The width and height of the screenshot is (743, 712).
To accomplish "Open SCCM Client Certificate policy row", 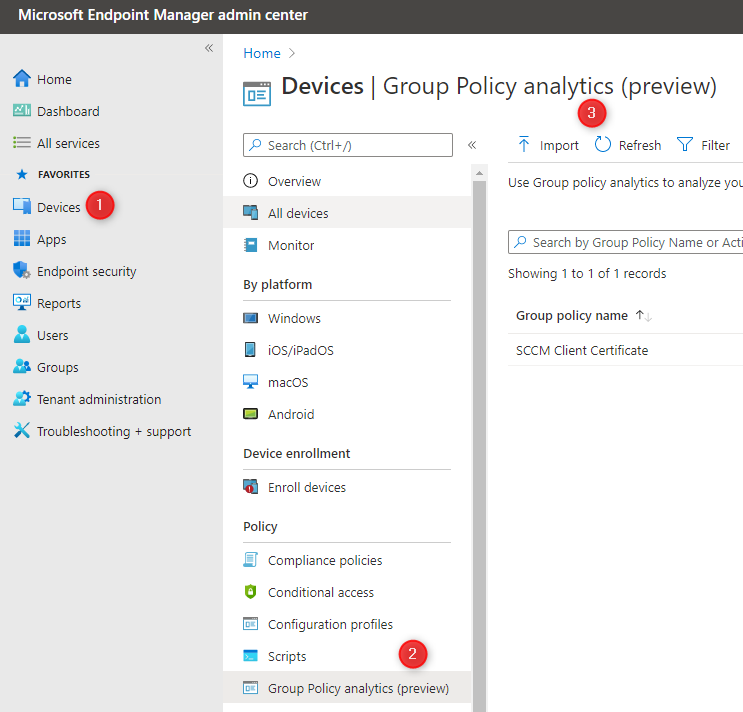I will (582, 350).
